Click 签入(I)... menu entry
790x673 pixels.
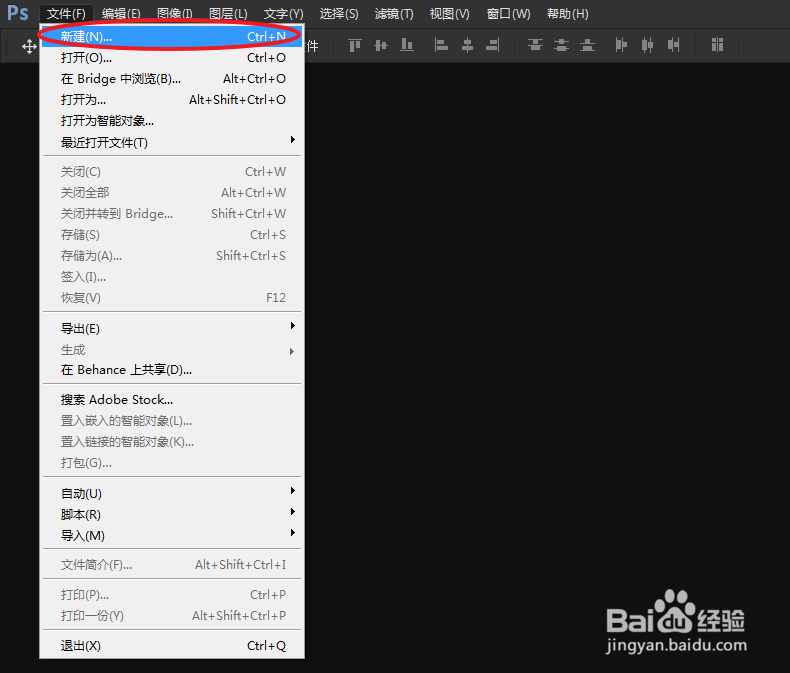point(172,277)
